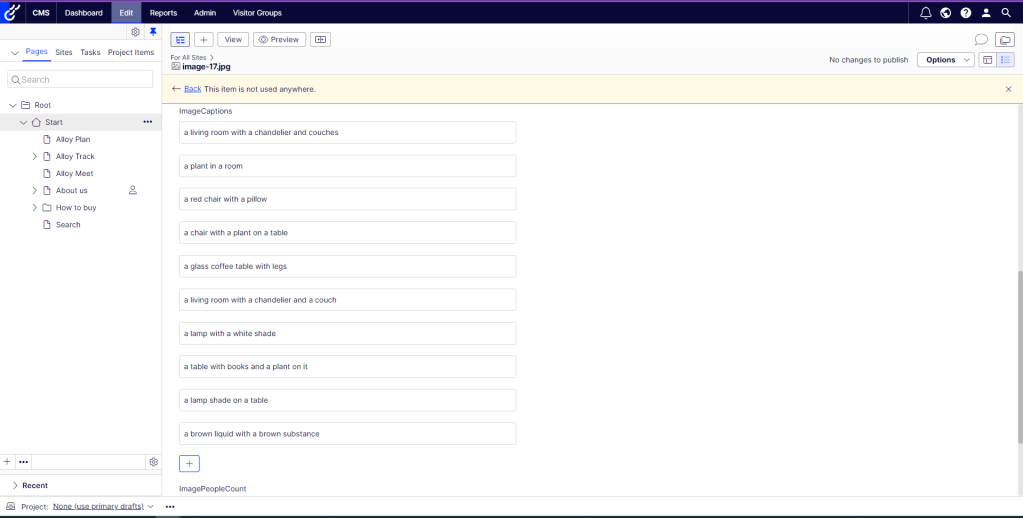Open the help question mark icon
Image resolution: width=1023 pixels, height=518 pixels.
pyautogui.click(x=965, y=13)
